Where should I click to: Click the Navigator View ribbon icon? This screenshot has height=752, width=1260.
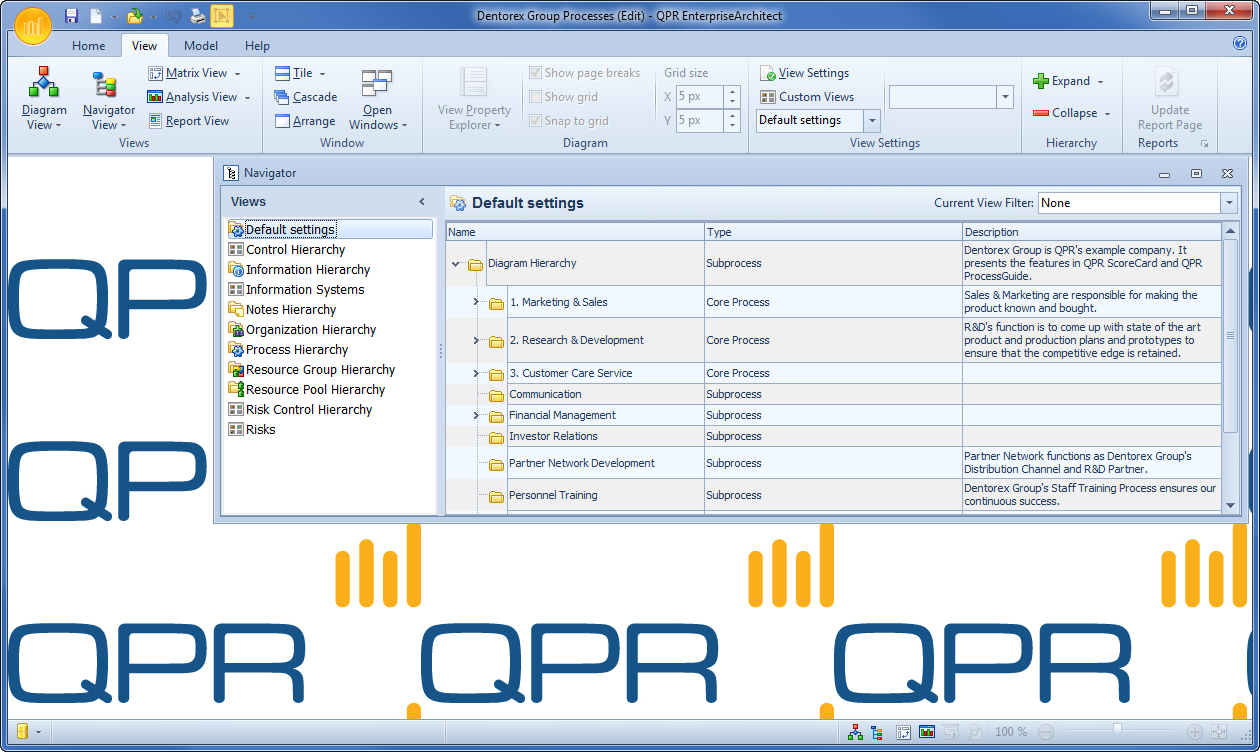pyautogui.click(x=108, y=99)
